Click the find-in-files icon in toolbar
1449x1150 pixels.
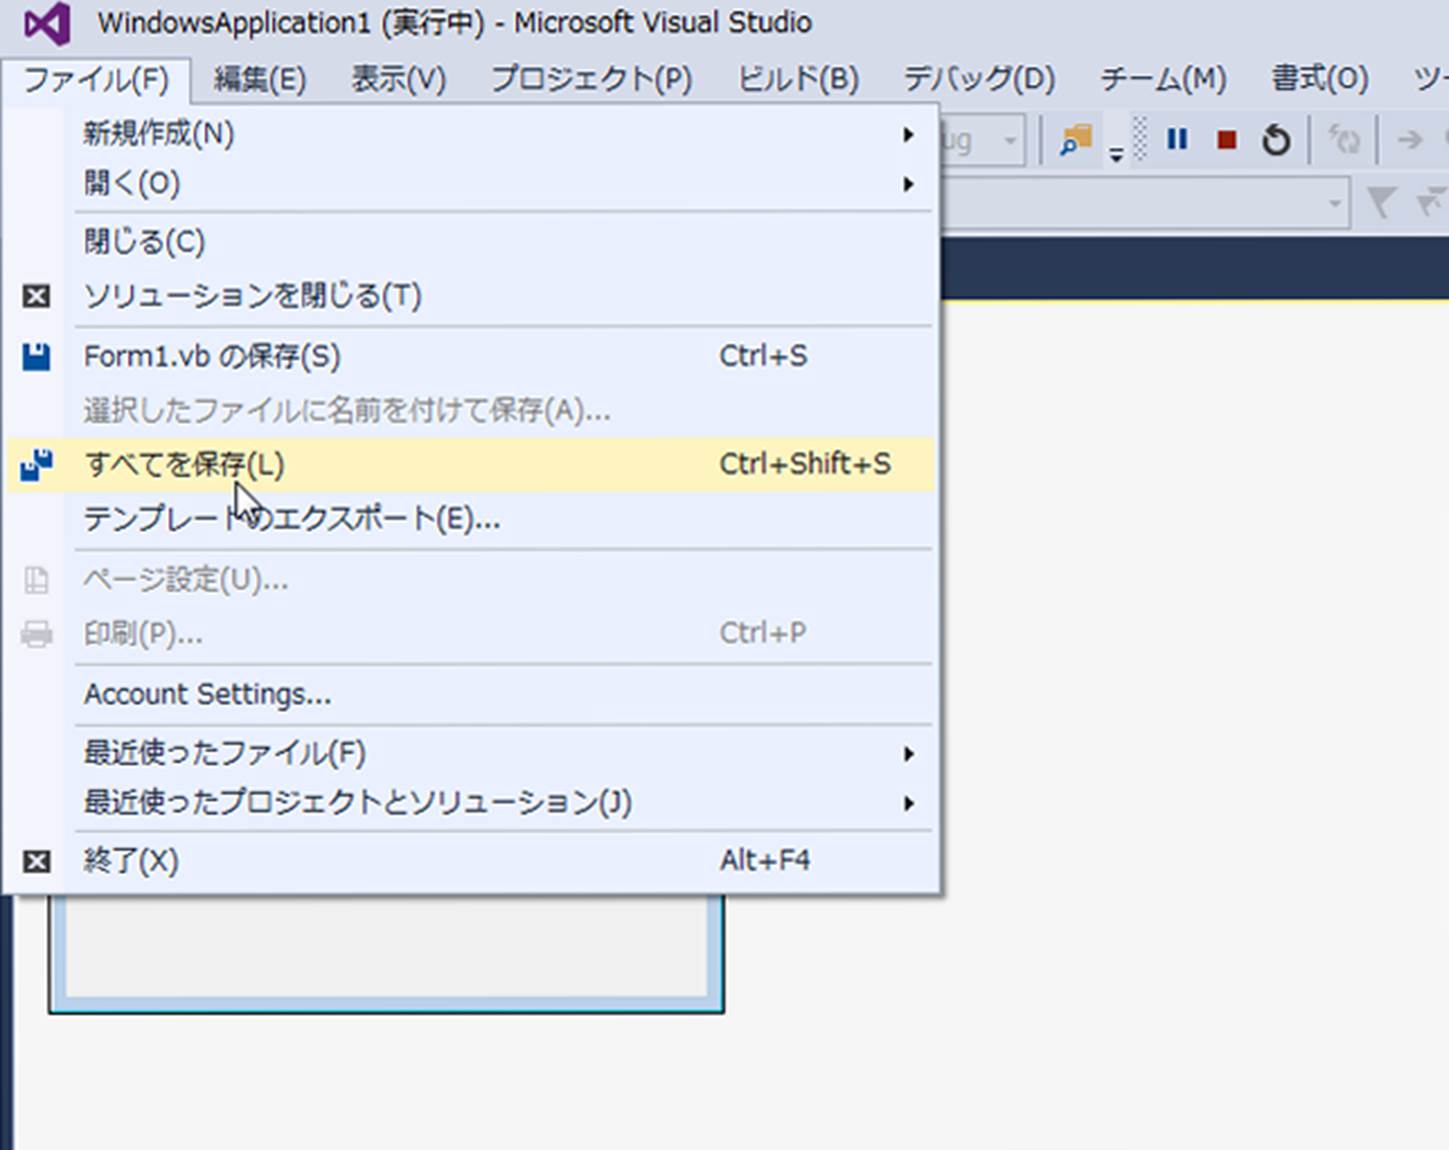pos(1076,140)
